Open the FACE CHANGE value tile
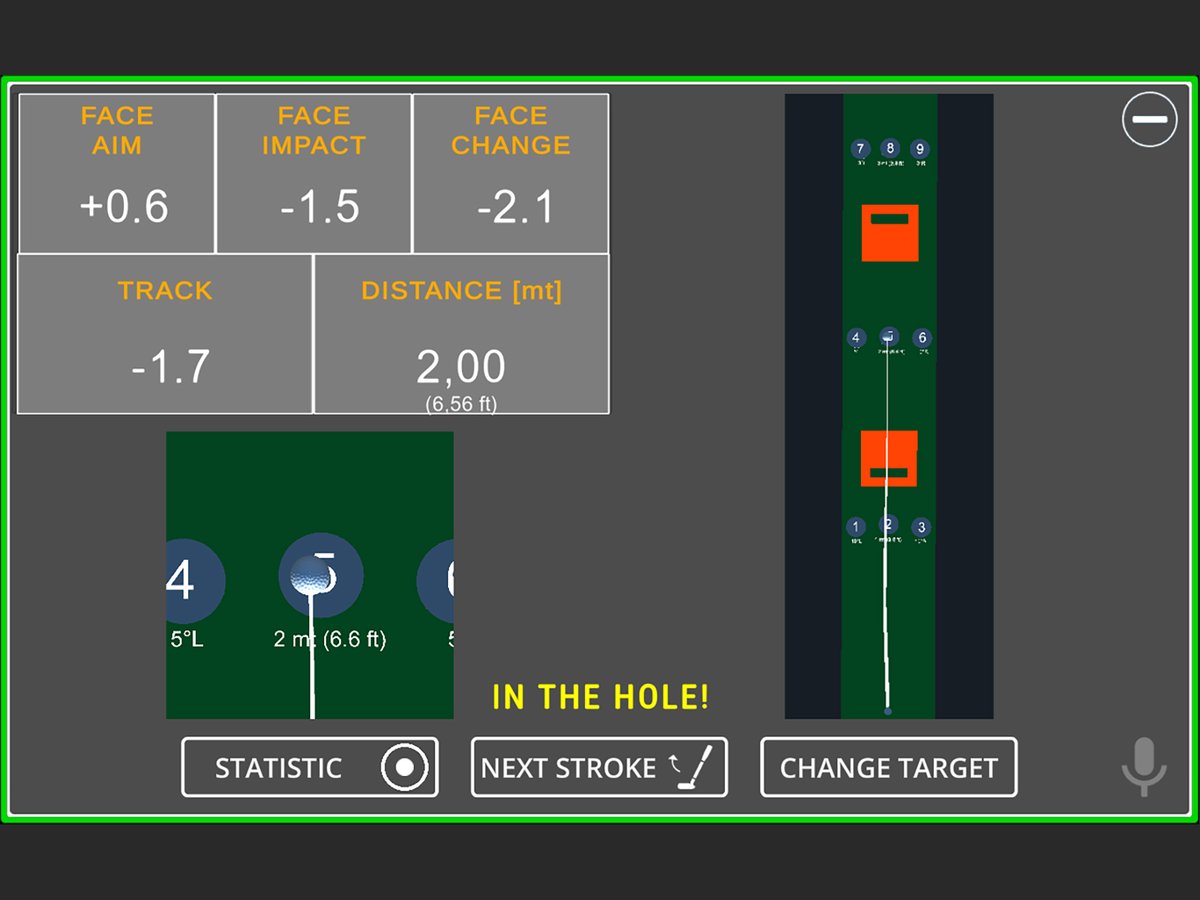 click(x=511, y=173)
